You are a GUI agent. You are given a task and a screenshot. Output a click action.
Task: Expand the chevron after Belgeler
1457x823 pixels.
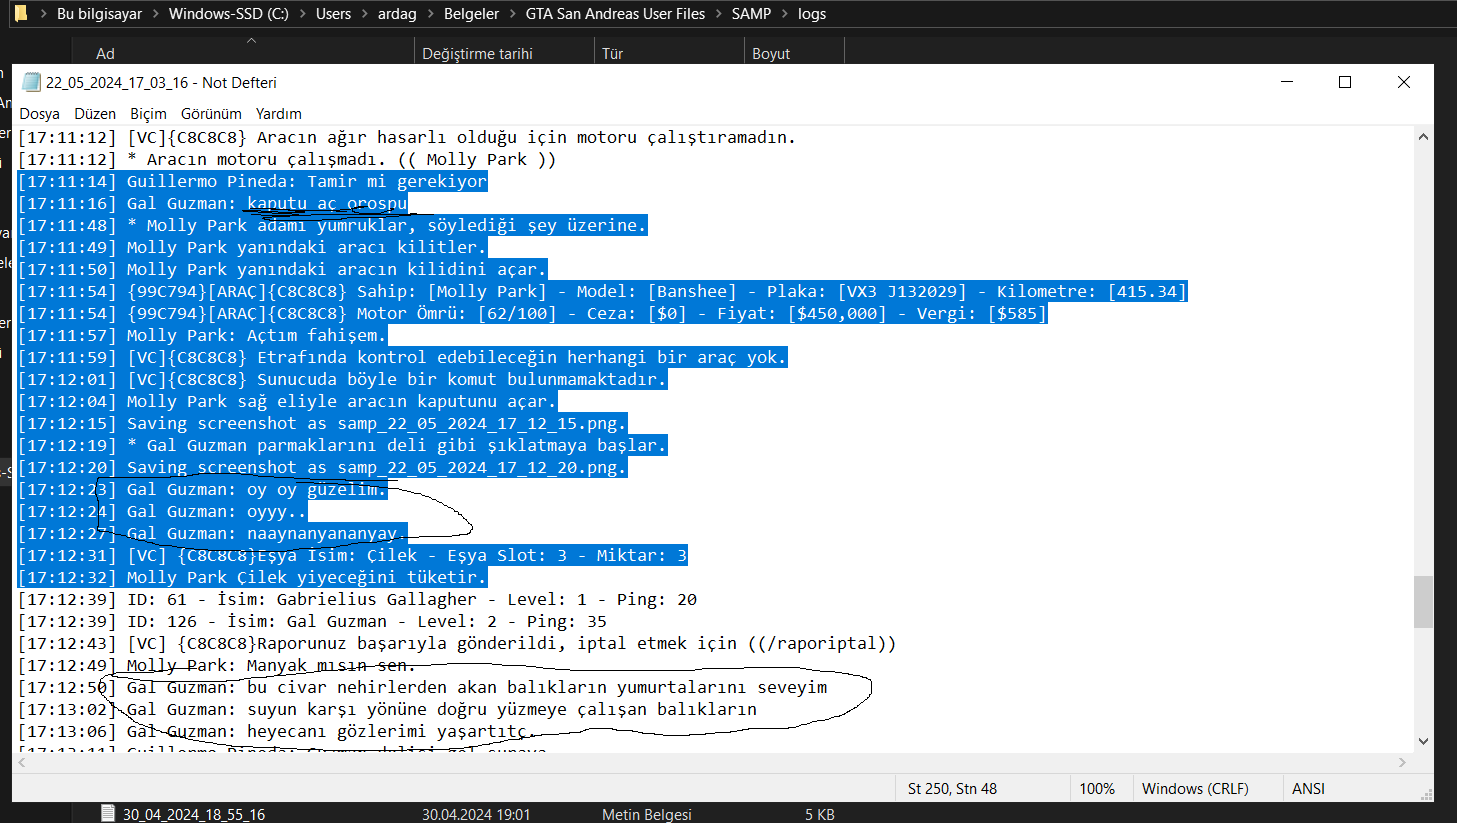[x=512, y=14]
